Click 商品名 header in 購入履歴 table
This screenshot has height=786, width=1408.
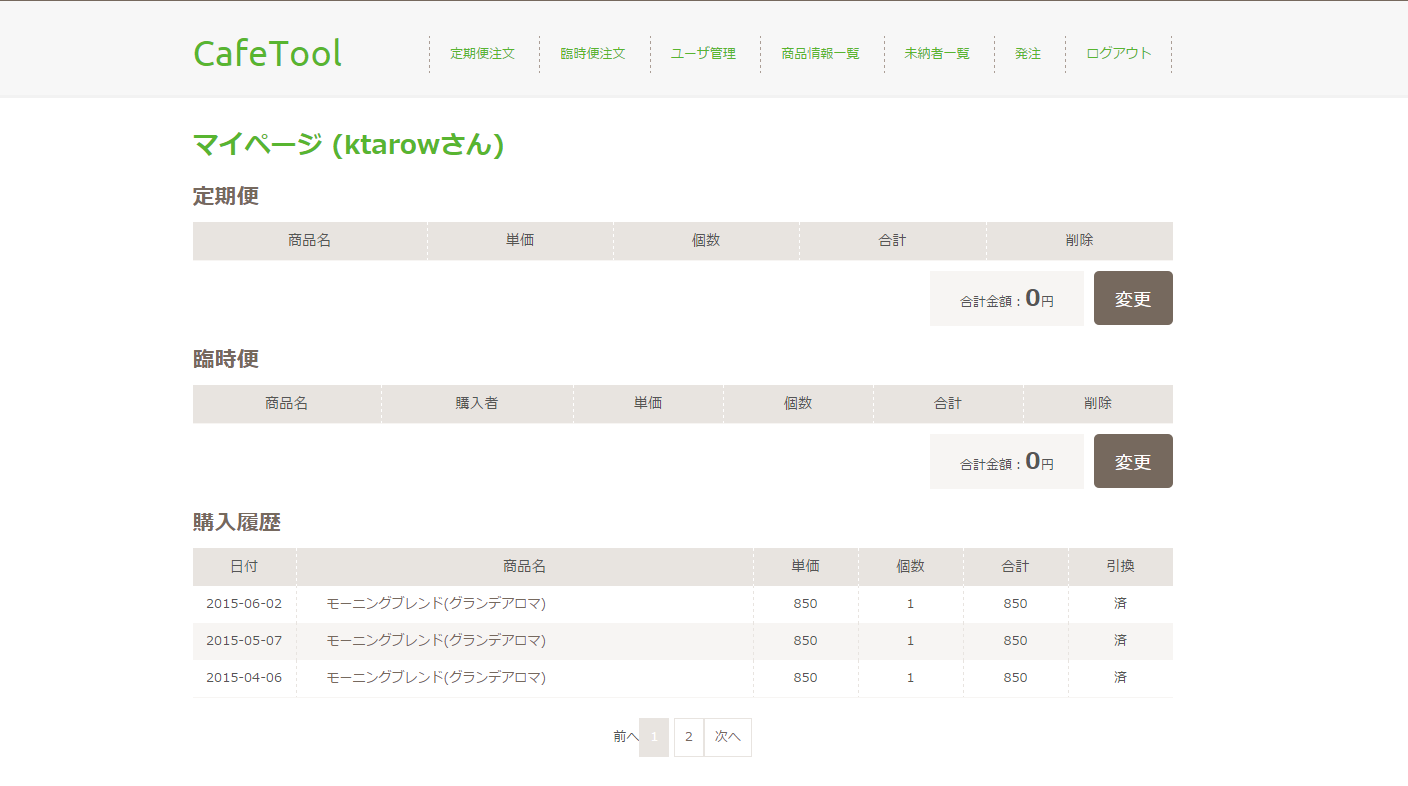[525, 567]
